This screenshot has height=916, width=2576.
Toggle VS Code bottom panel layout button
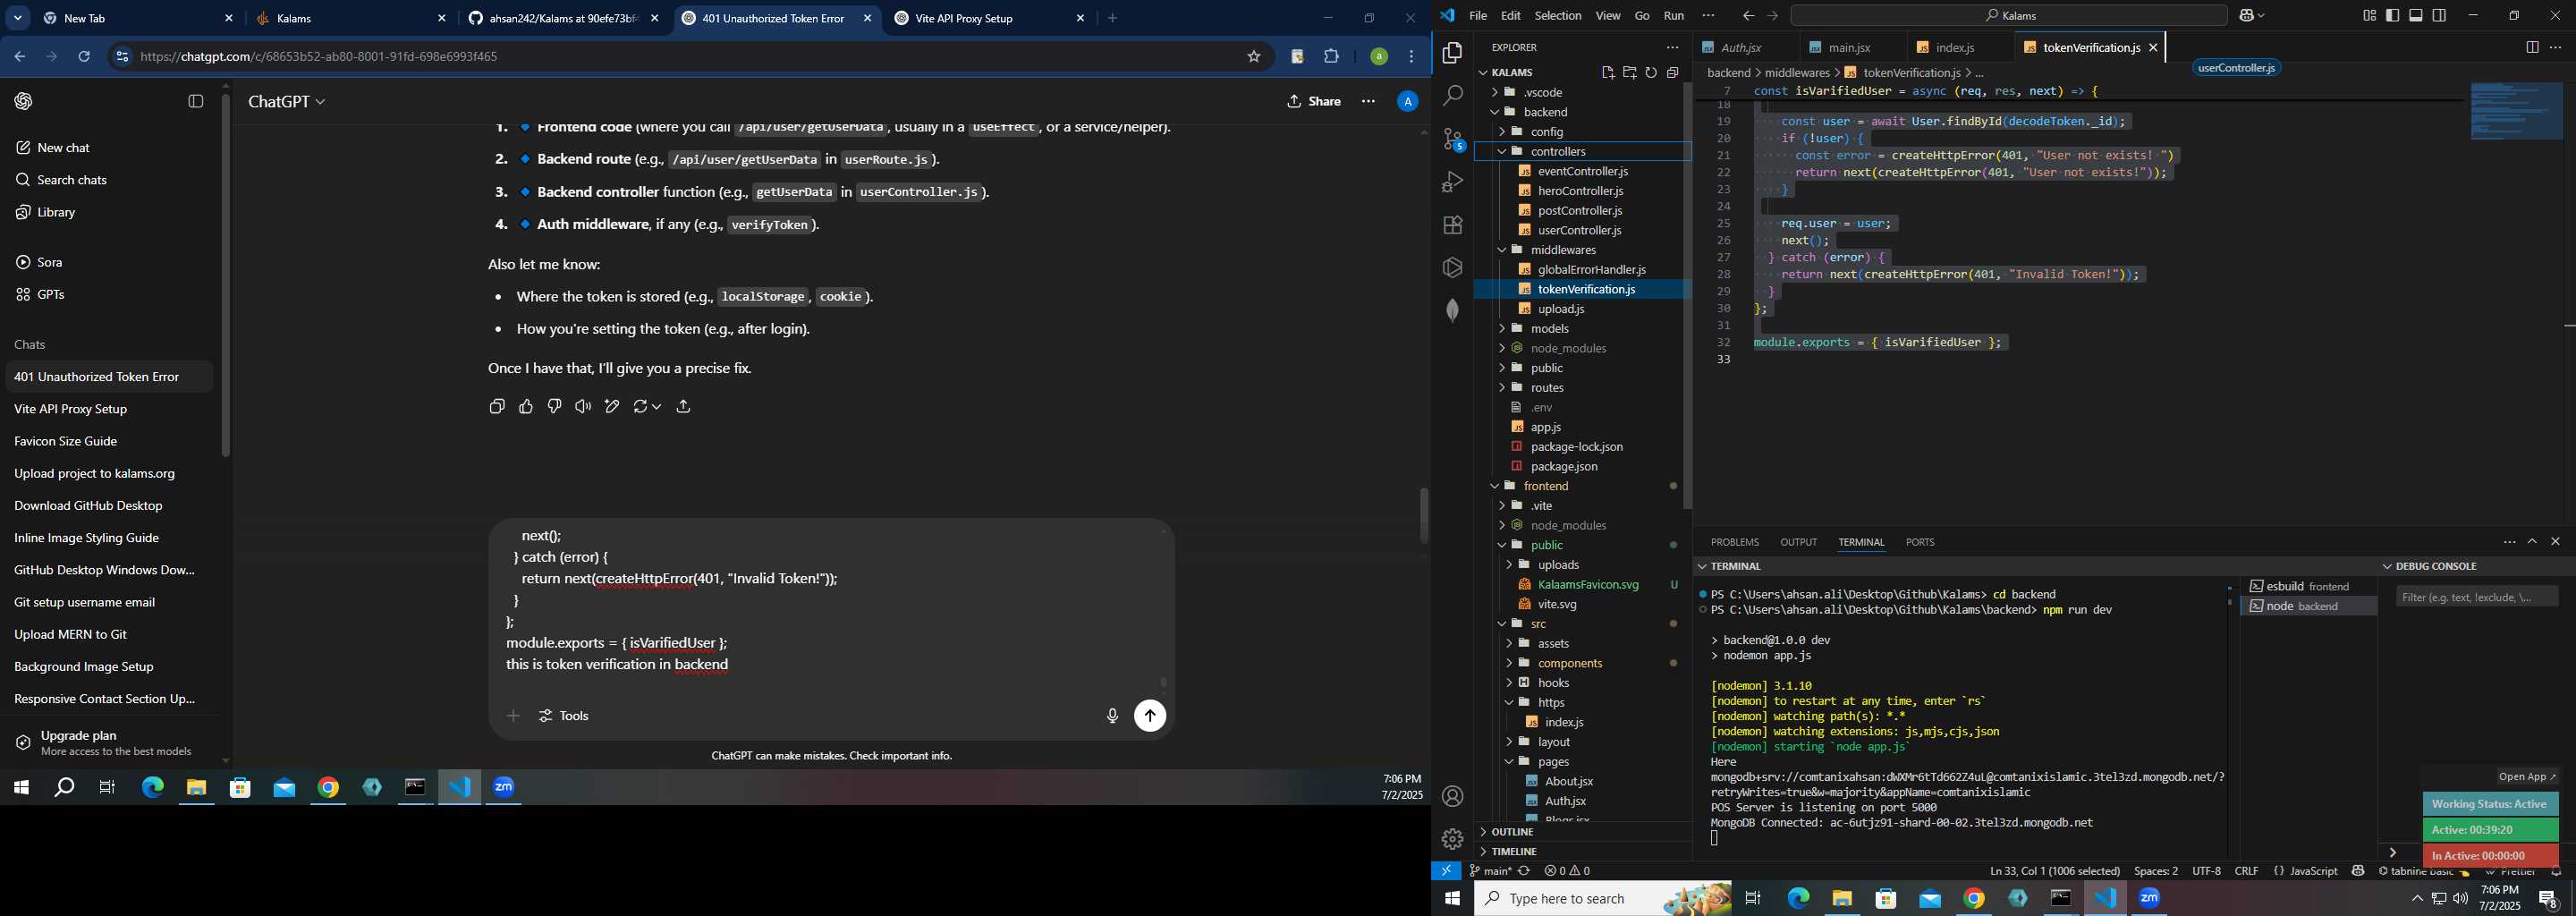(2416, 15)
